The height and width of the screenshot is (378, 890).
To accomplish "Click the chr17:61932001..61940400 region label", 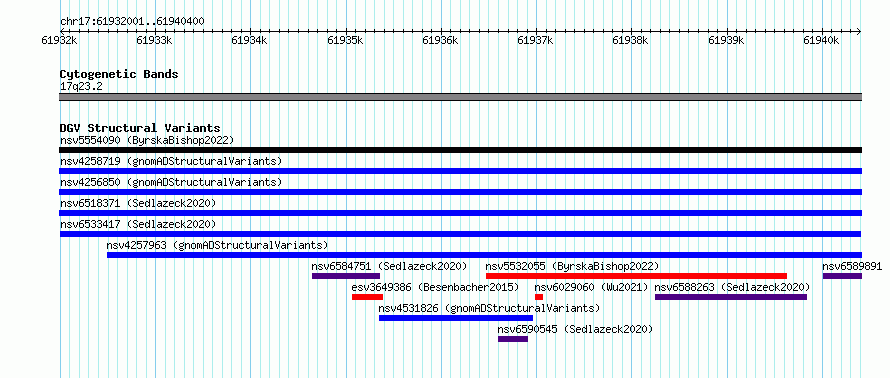I will pyautogui.click(x=132, y=22).
